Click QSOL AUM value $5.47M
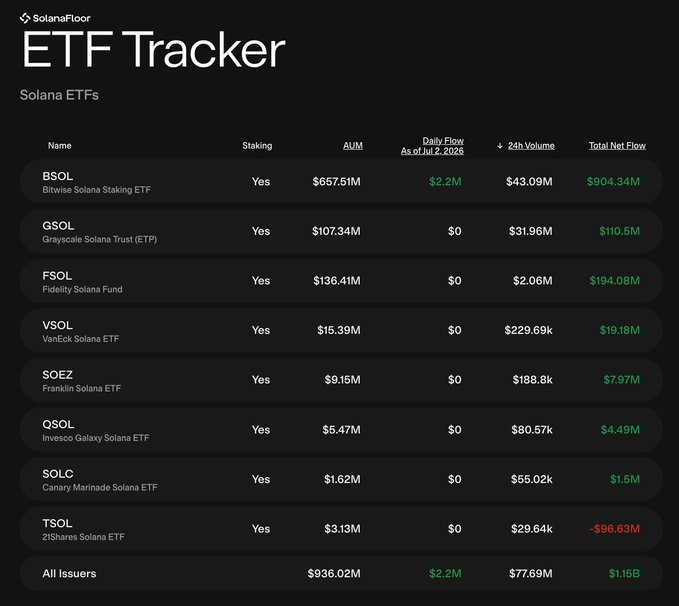 pyautogui.click(x=341, y=430)
